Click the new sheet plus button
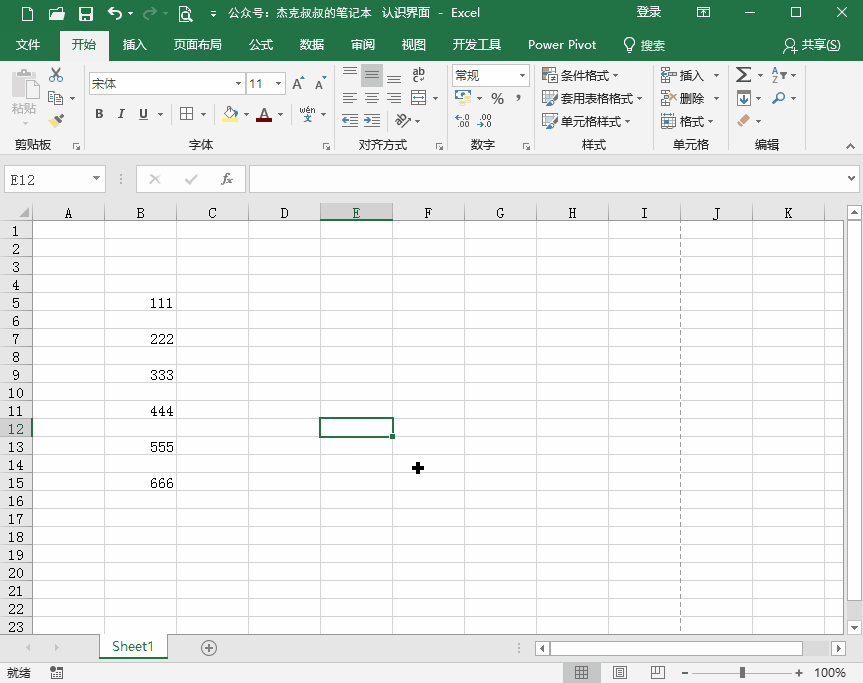863x683 pixels. pos(208,647)
